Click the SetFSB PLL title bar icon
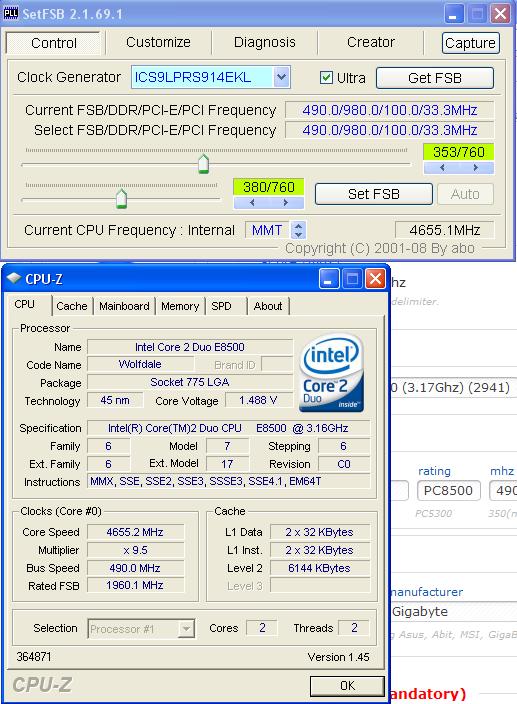Screen dimensions: 517x704 11,13
